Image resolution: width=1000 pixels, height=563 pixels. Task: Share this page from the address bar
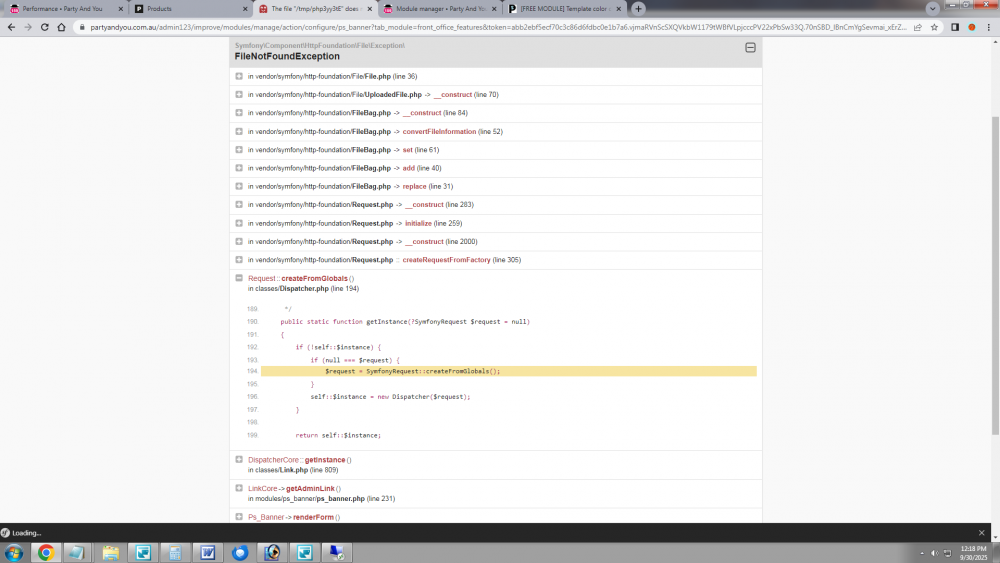coord(918,27)
